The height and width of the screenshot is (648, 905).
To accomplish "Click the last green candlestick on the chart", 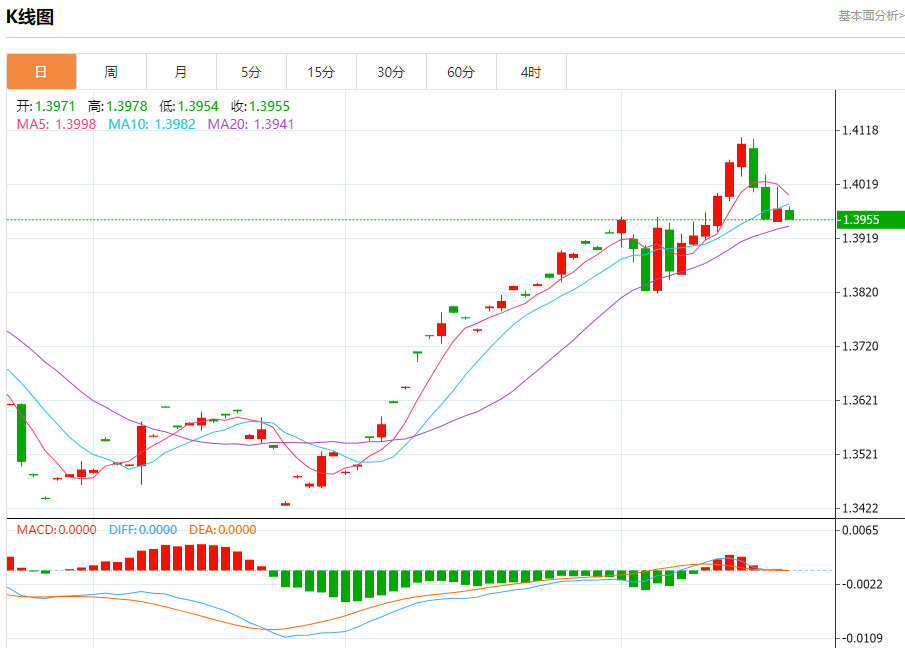I will (x=790, y=215).
